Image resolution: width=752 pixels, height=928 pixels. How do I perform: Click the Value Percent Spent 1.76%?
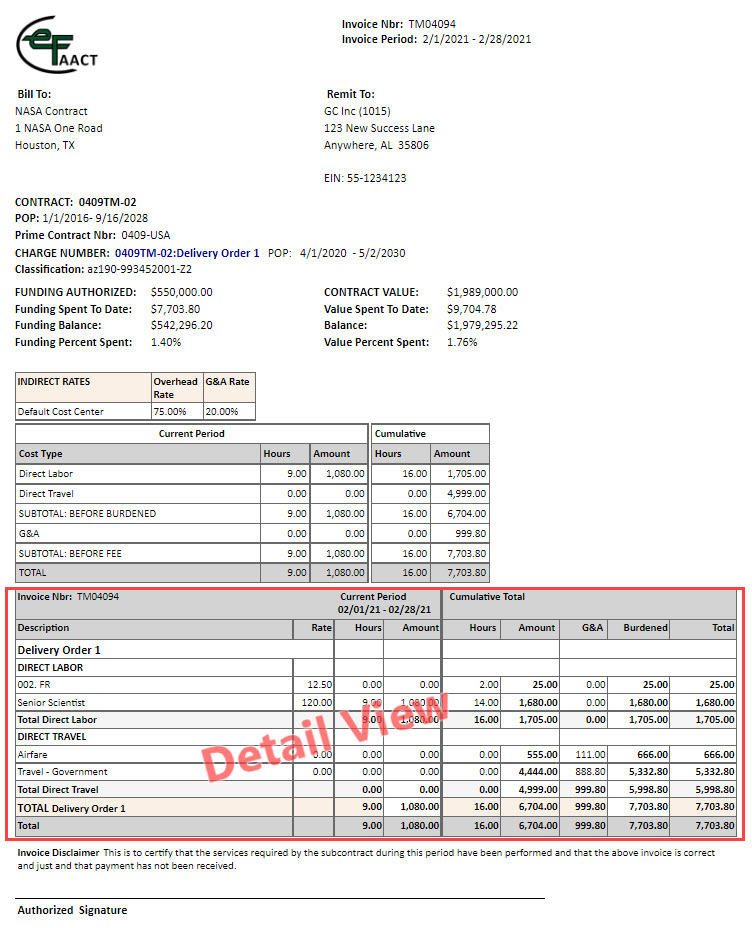pyautogui.click(x=462, y=342)
